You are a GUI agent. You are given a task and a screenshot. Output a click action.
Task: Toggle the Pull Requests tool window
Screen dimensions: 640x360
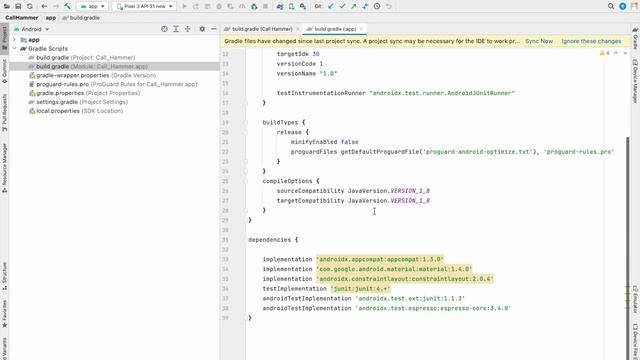pos(4,113)
